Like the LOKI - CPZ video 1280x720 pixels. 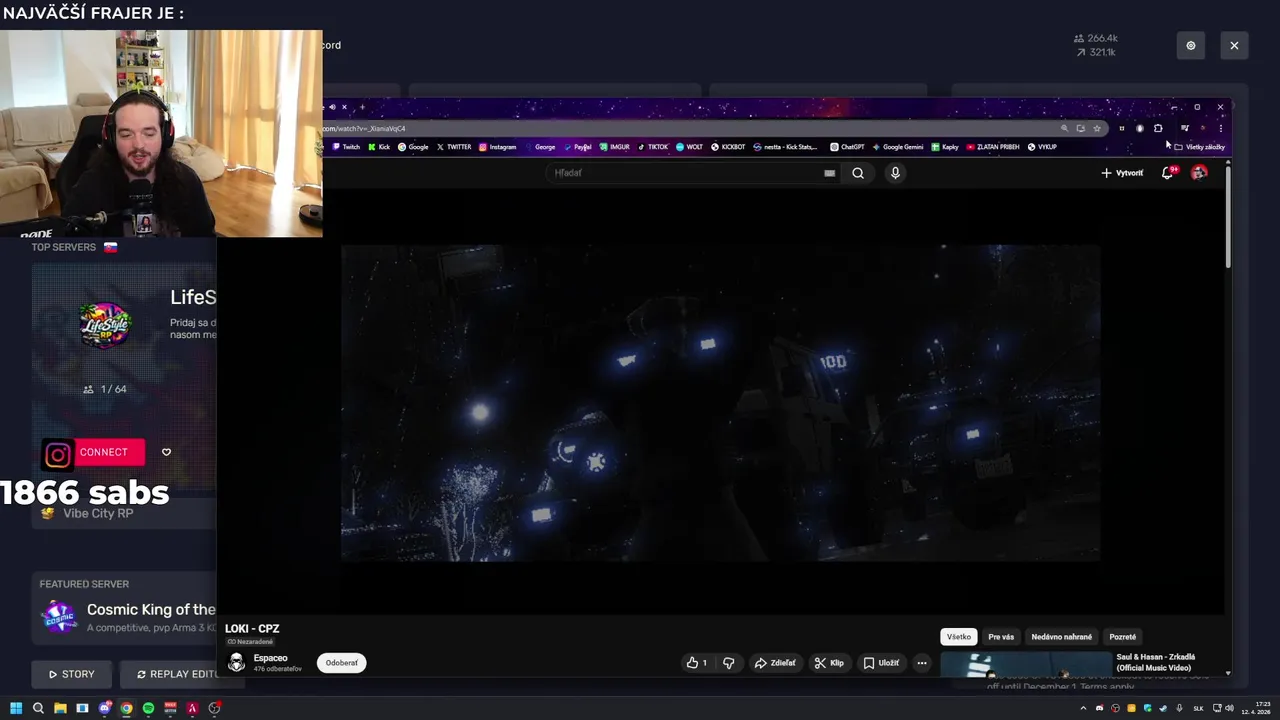(696, 663)
